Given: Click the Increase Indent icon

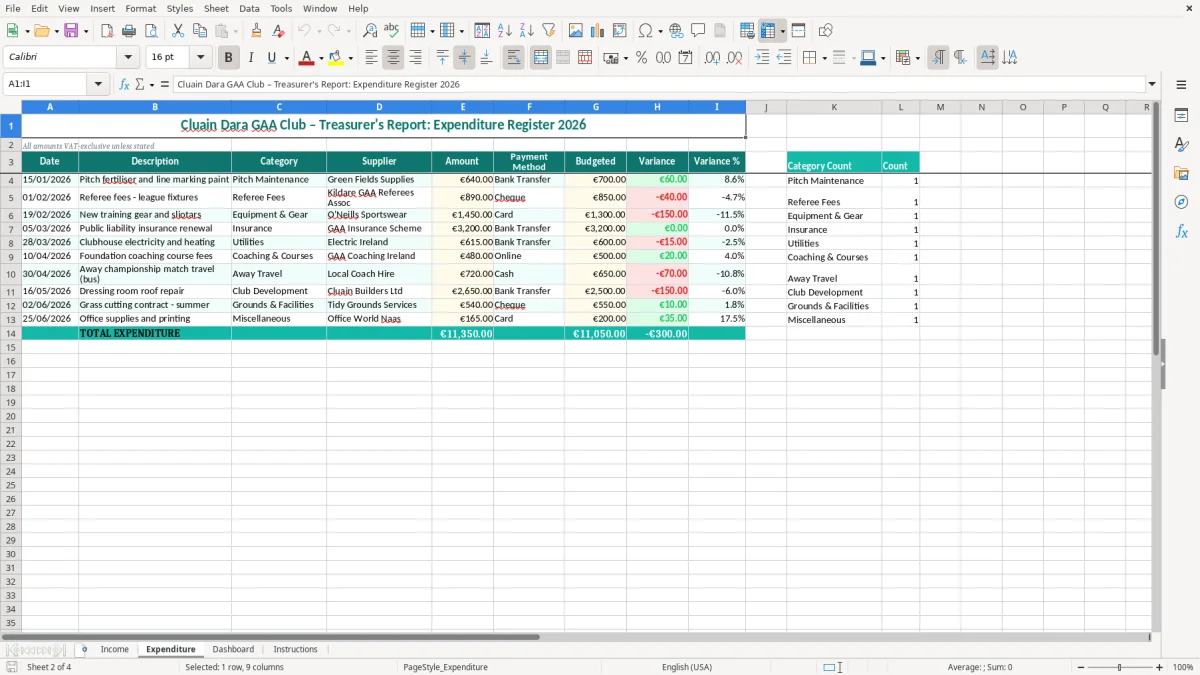Looking at the screenshot, I should pyautogui.click(x=762, y=58).
